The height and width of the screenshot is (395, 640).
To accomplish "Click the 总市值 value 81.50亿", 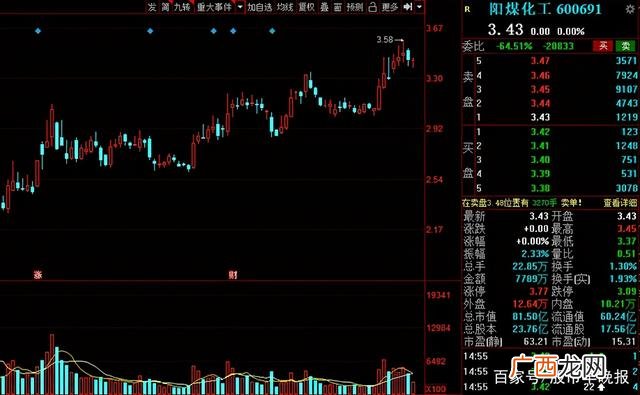I will pos(531,317).
